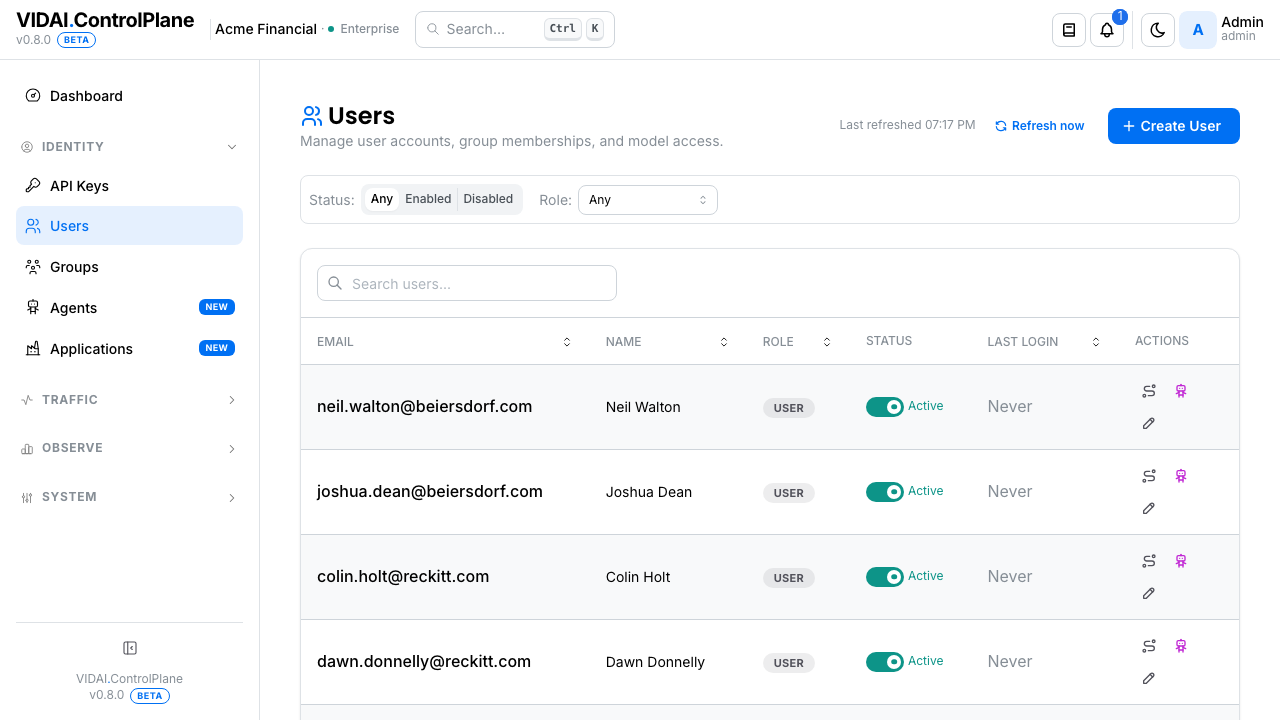Open routing icon for Colin Holt
1280x720 pixels.
coord(1149,561)
